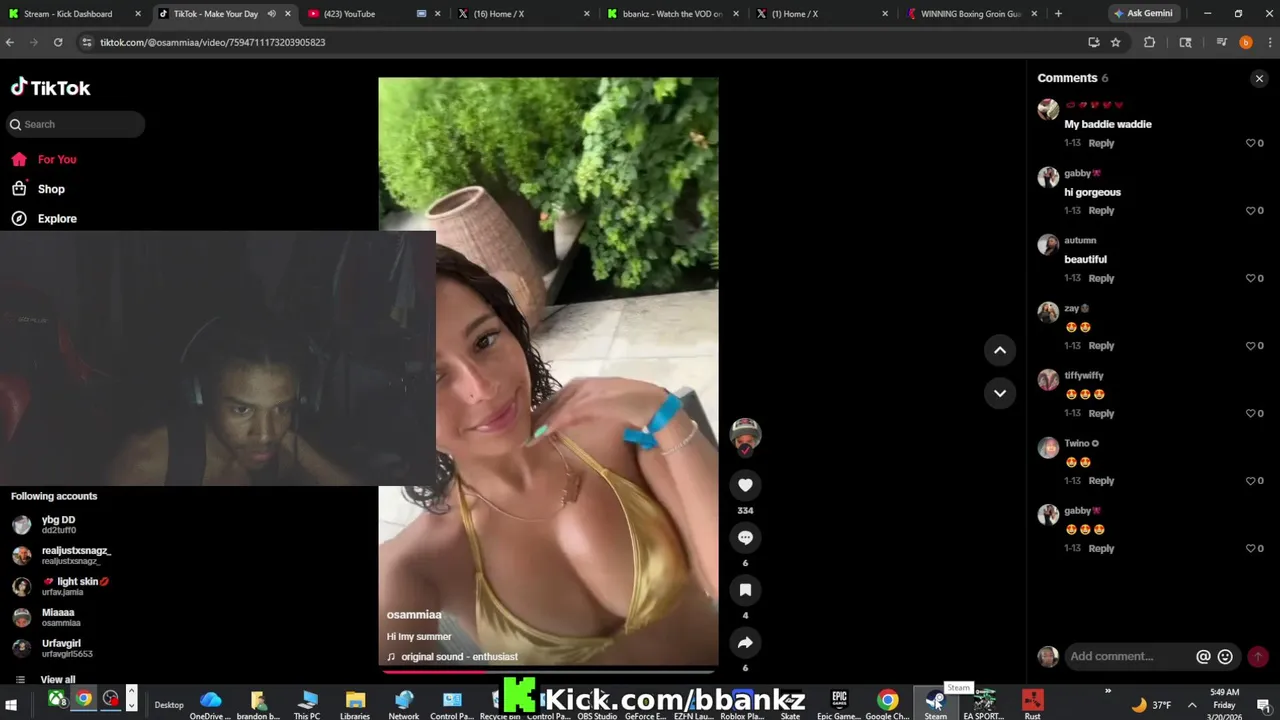Go to previous video with up chevron
1280x720 pixels.
(x=1000, y=350)
